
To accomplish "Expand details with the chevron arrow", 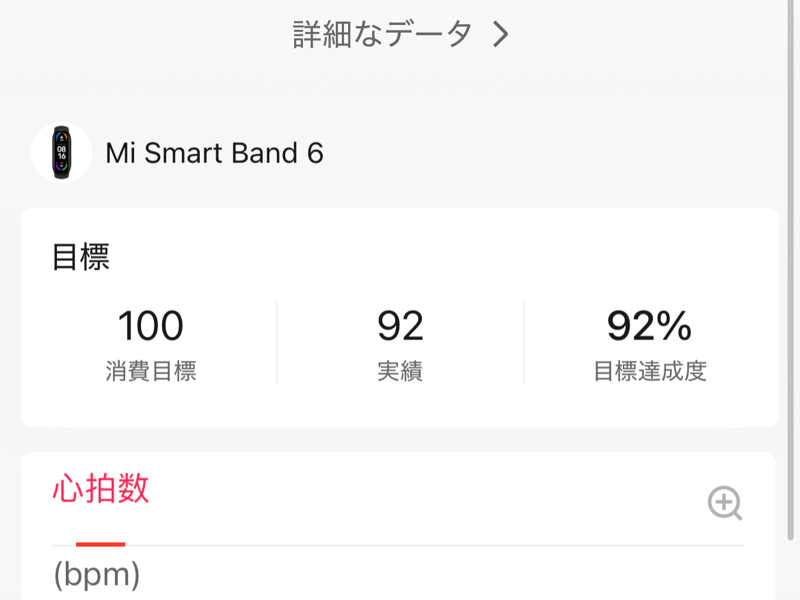I will pos(501,35).
